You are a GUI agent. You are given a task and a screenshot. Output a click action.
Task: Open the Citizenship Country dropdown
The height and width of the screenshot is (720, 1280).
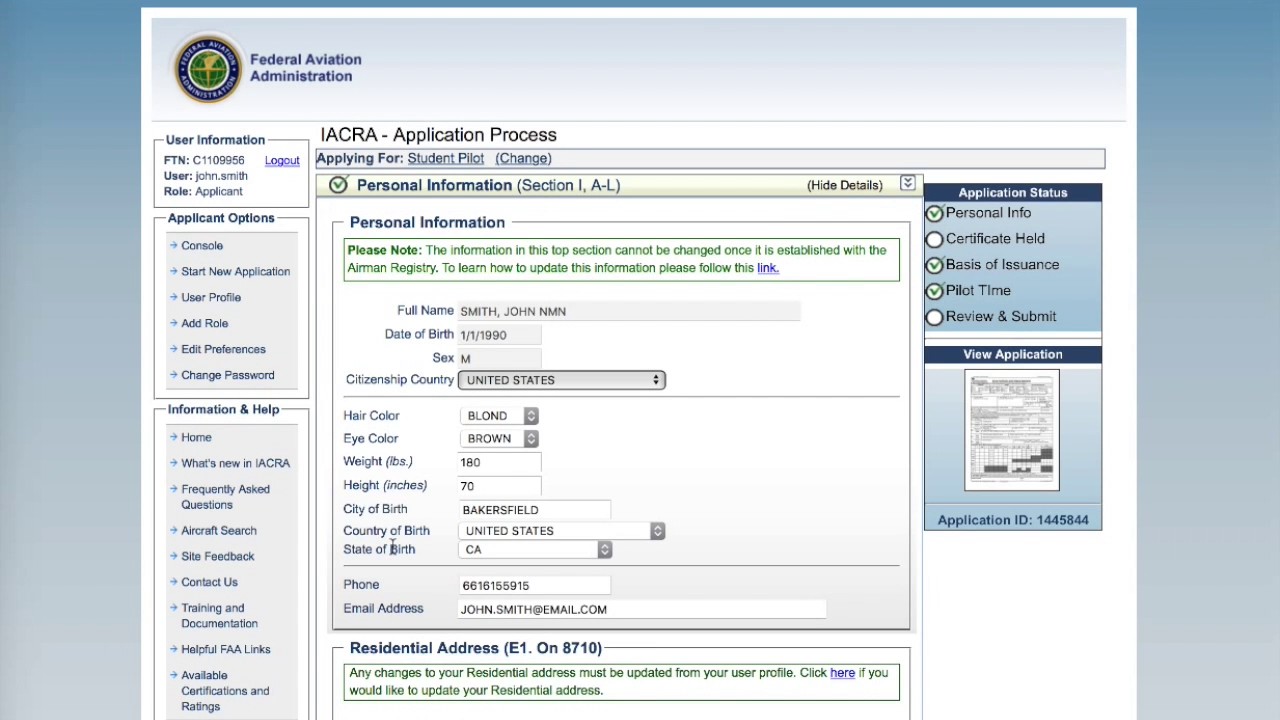pyautogui.click(x=562, y=380)
